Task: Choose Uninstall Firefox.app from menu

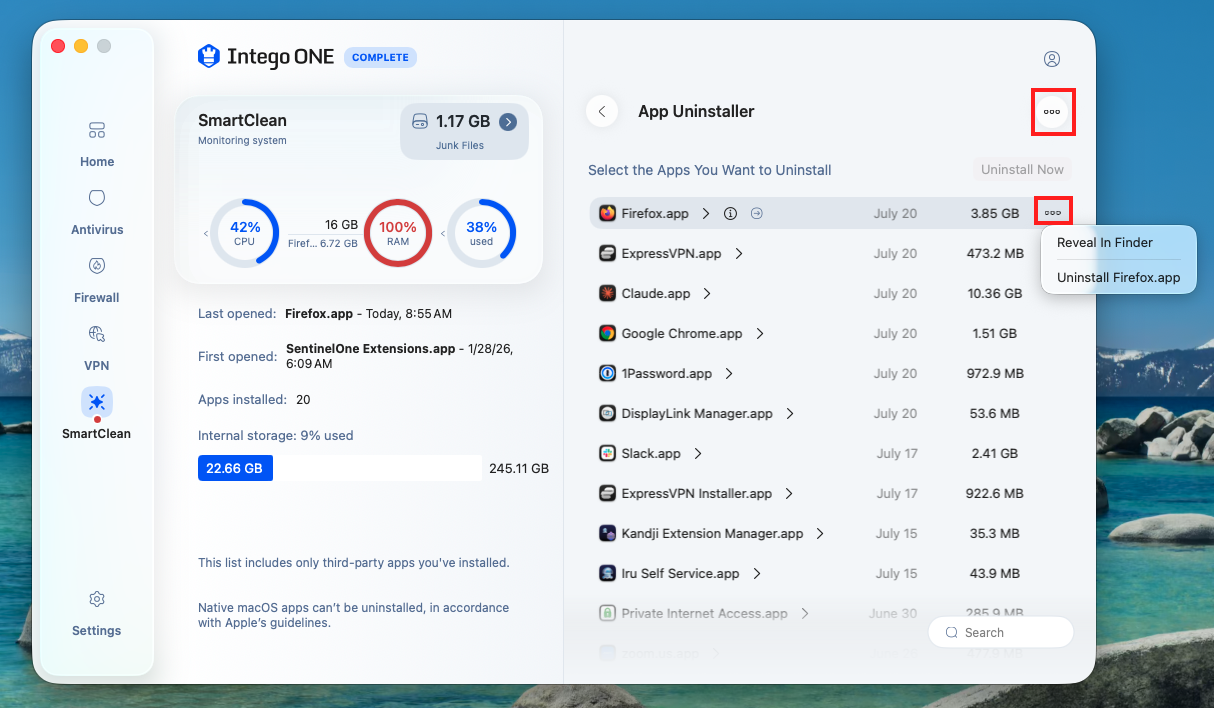Action: (1118, 278)
